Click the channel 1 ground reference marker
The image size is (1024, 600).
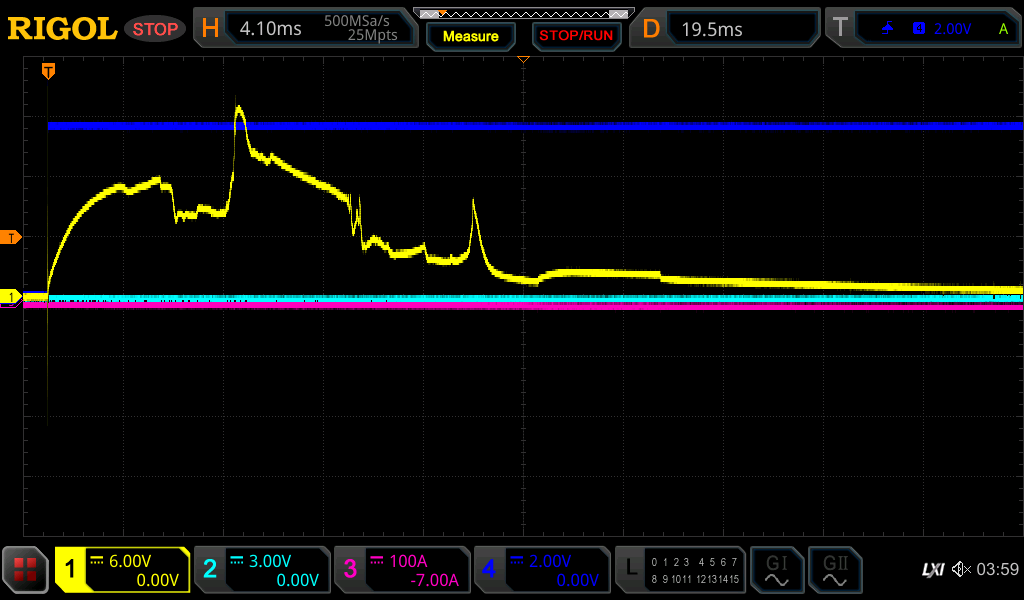click(x=11, y=297)
